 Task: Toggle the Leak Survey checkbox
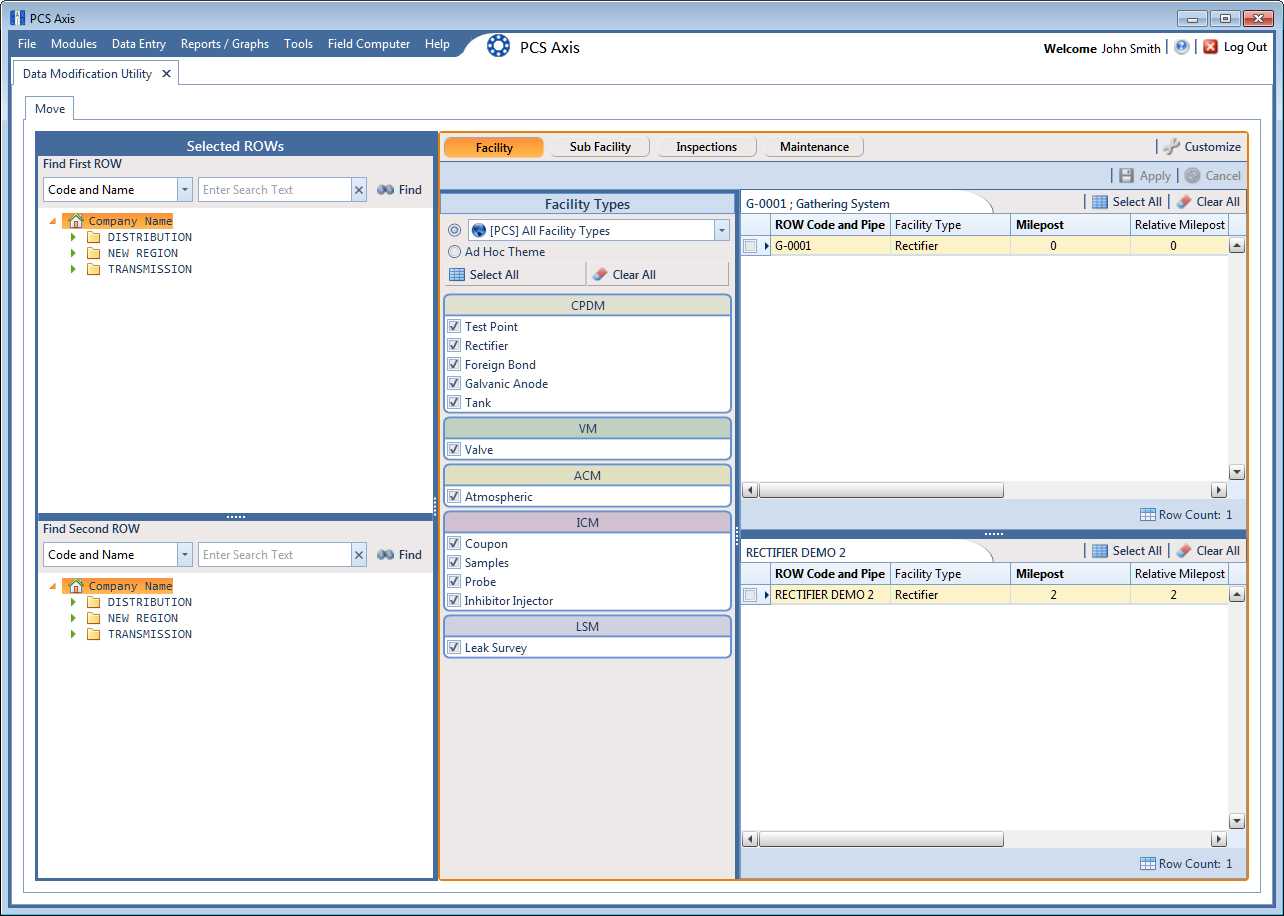coord(454,648)
